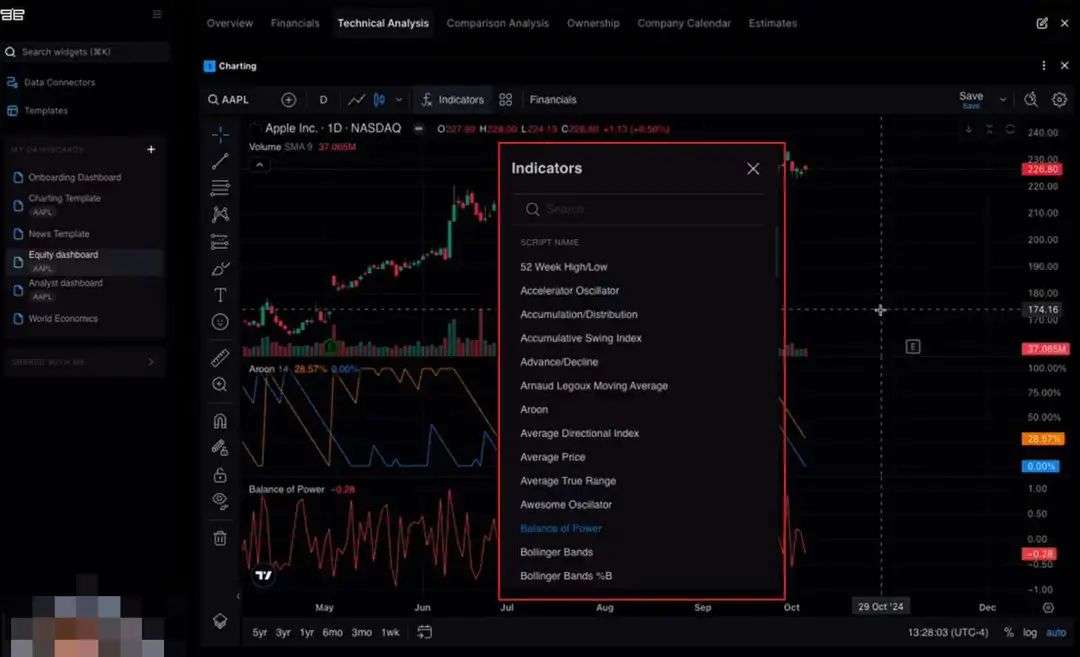Select the Text annotation tool
The height and width of the screenshot is (657, 1080).
pos(220,295)
